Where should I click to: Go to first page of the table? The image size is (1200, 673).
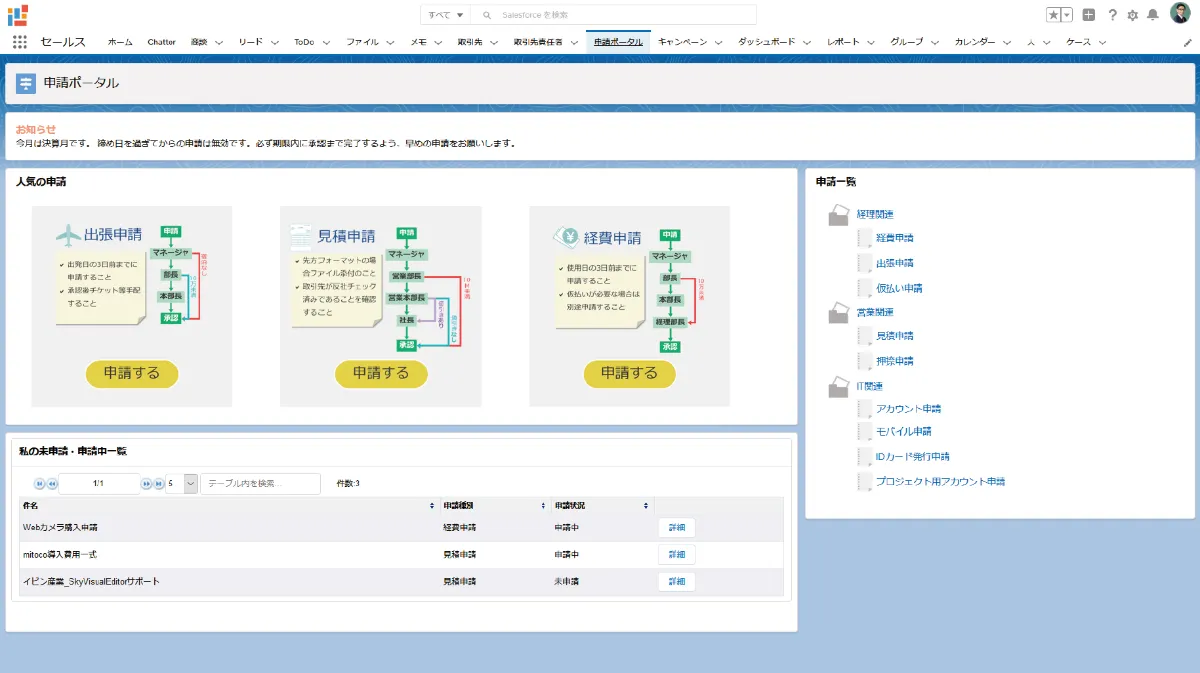click(x=40, y=483)
